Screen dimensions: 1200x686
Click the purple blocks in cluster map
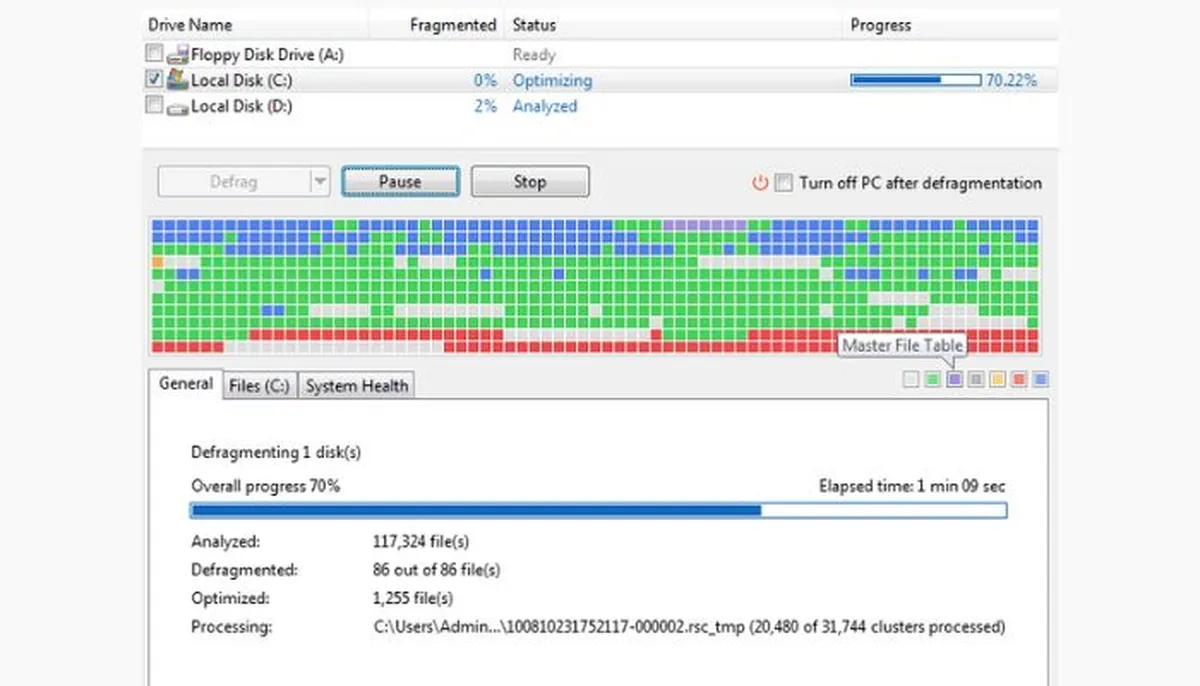(705, 226)
